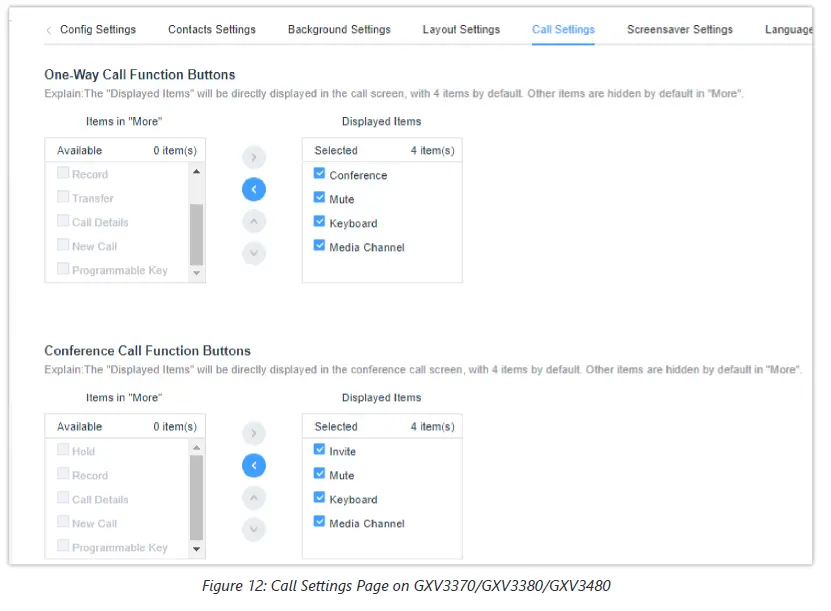Uncheck Mute in One-Way displayed items
831x611 pixels.
[319, 197]
